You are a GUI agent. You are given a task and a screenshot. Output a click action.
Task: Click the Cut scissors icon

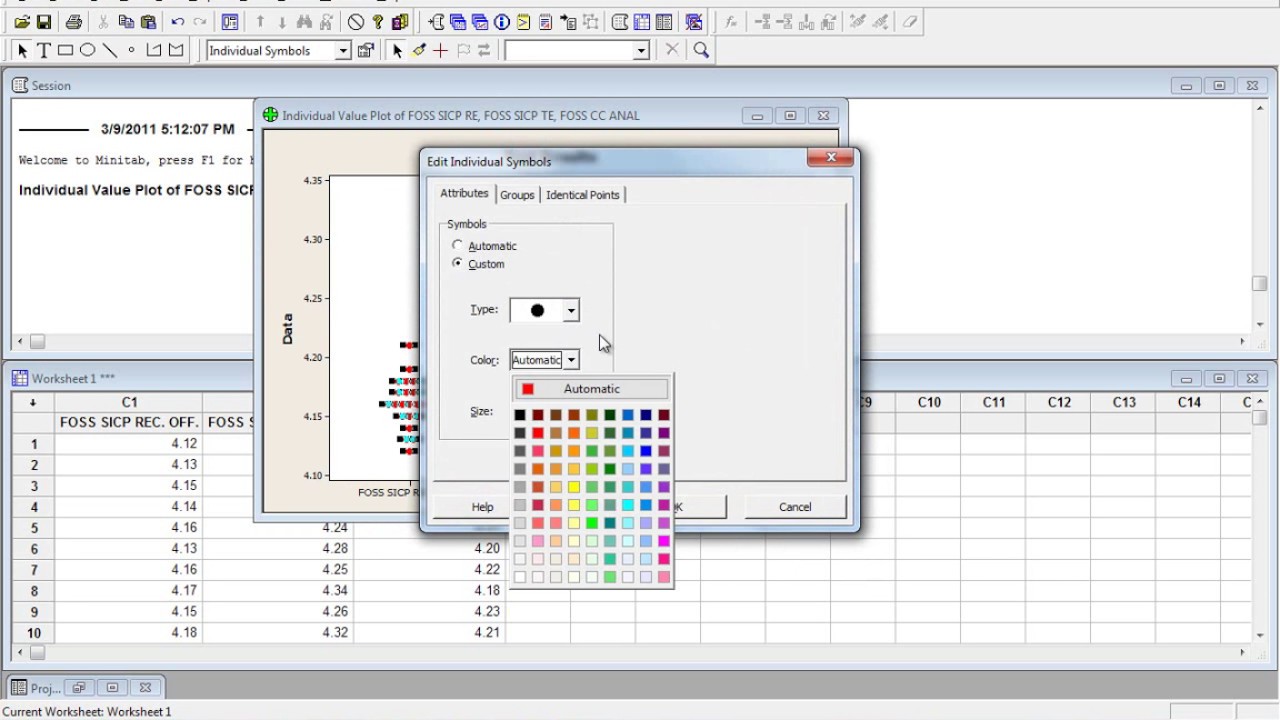tap(103, 22)
